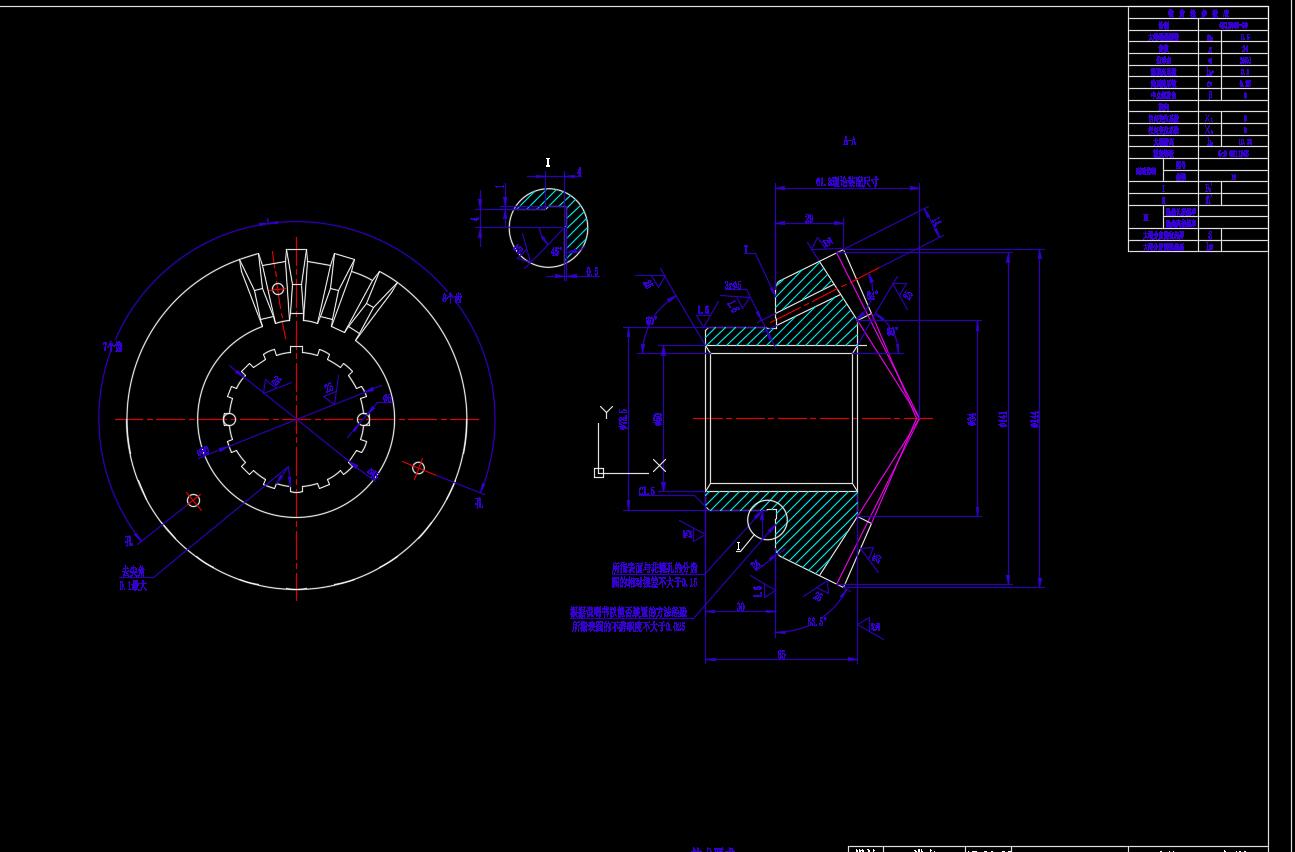1295x852 pixels.
Task: Select the detail circle on section view
Action: point(767,520)
